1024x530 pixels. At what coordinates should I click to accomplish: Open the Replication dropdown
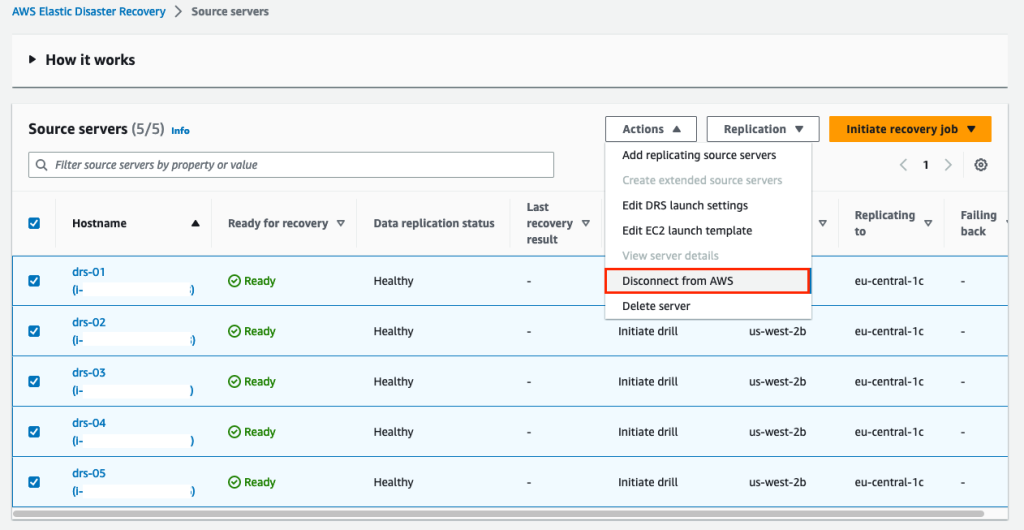763,129
